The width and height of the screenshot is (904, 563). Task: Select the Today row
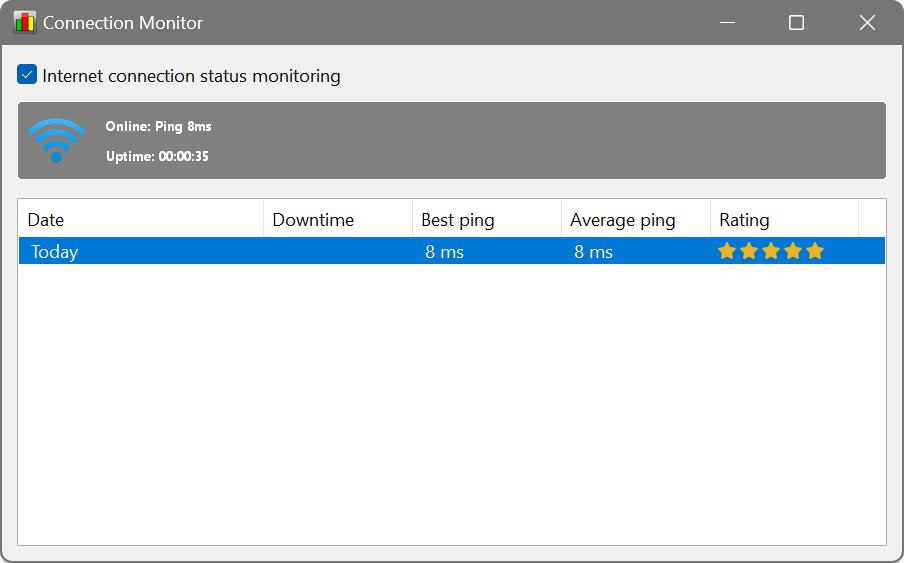[x=452, y=251]
